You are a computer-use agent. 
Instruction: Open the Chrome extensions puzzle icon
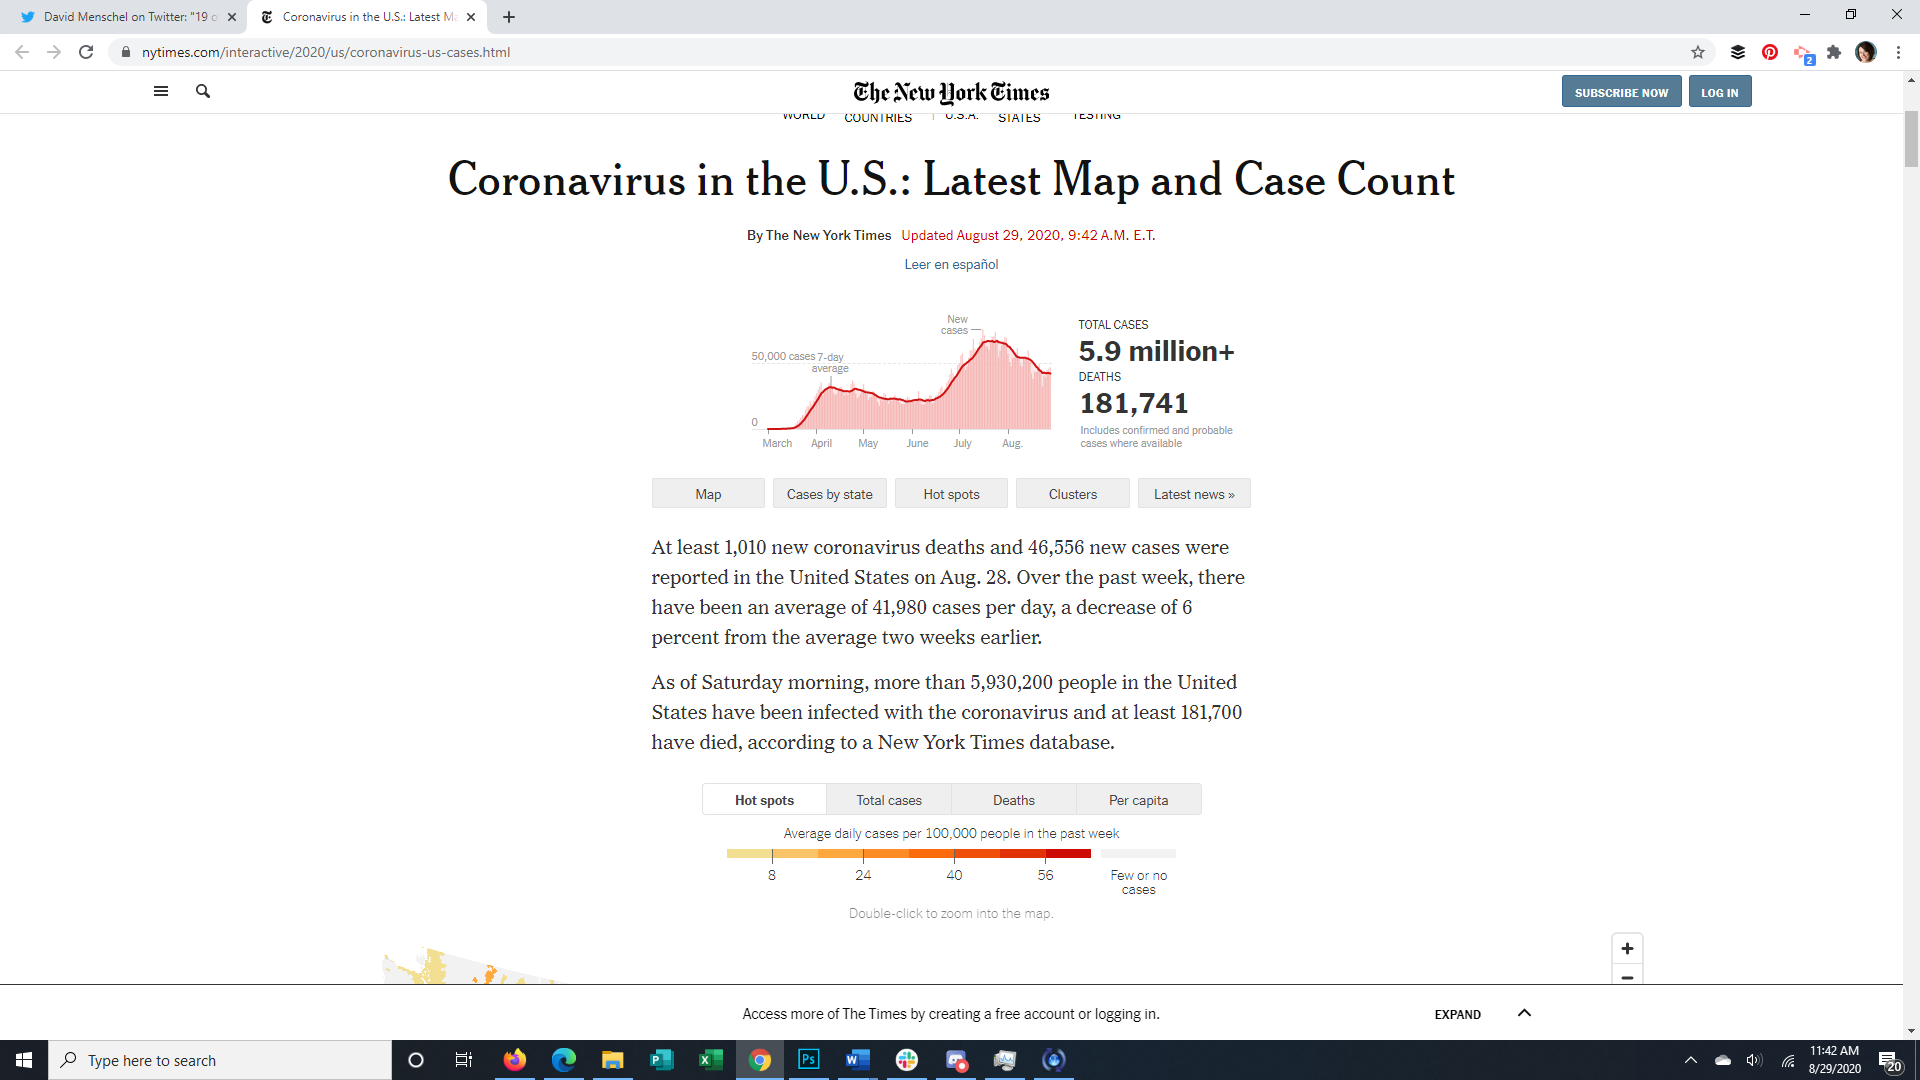click(x=1834, y=52)
